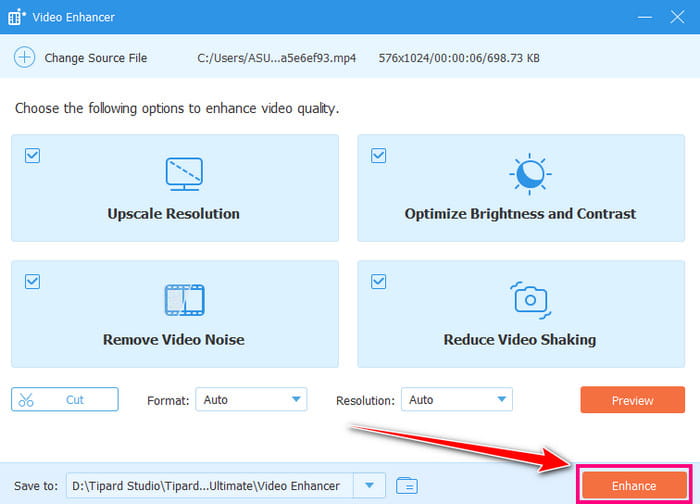The width and height of the screenshot is (700, 504).
Task: Click the Reduce Video Shaking camera icon
Action: coord(530,300)
